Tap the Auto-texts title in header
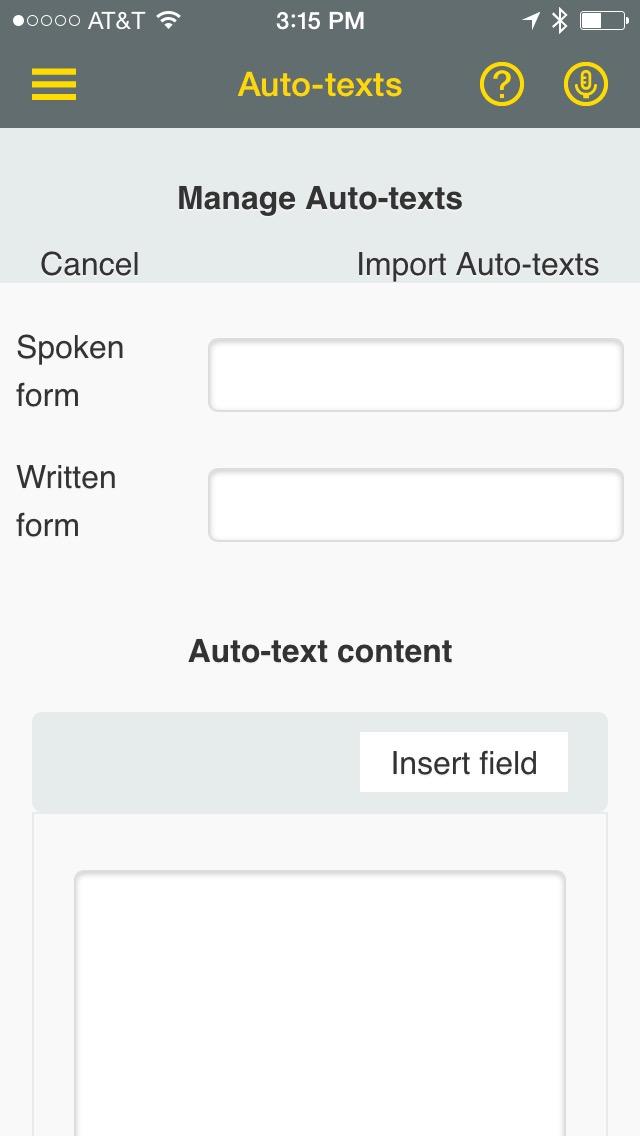Viewport: 640px width, 1136px height. tap(320, 85)
